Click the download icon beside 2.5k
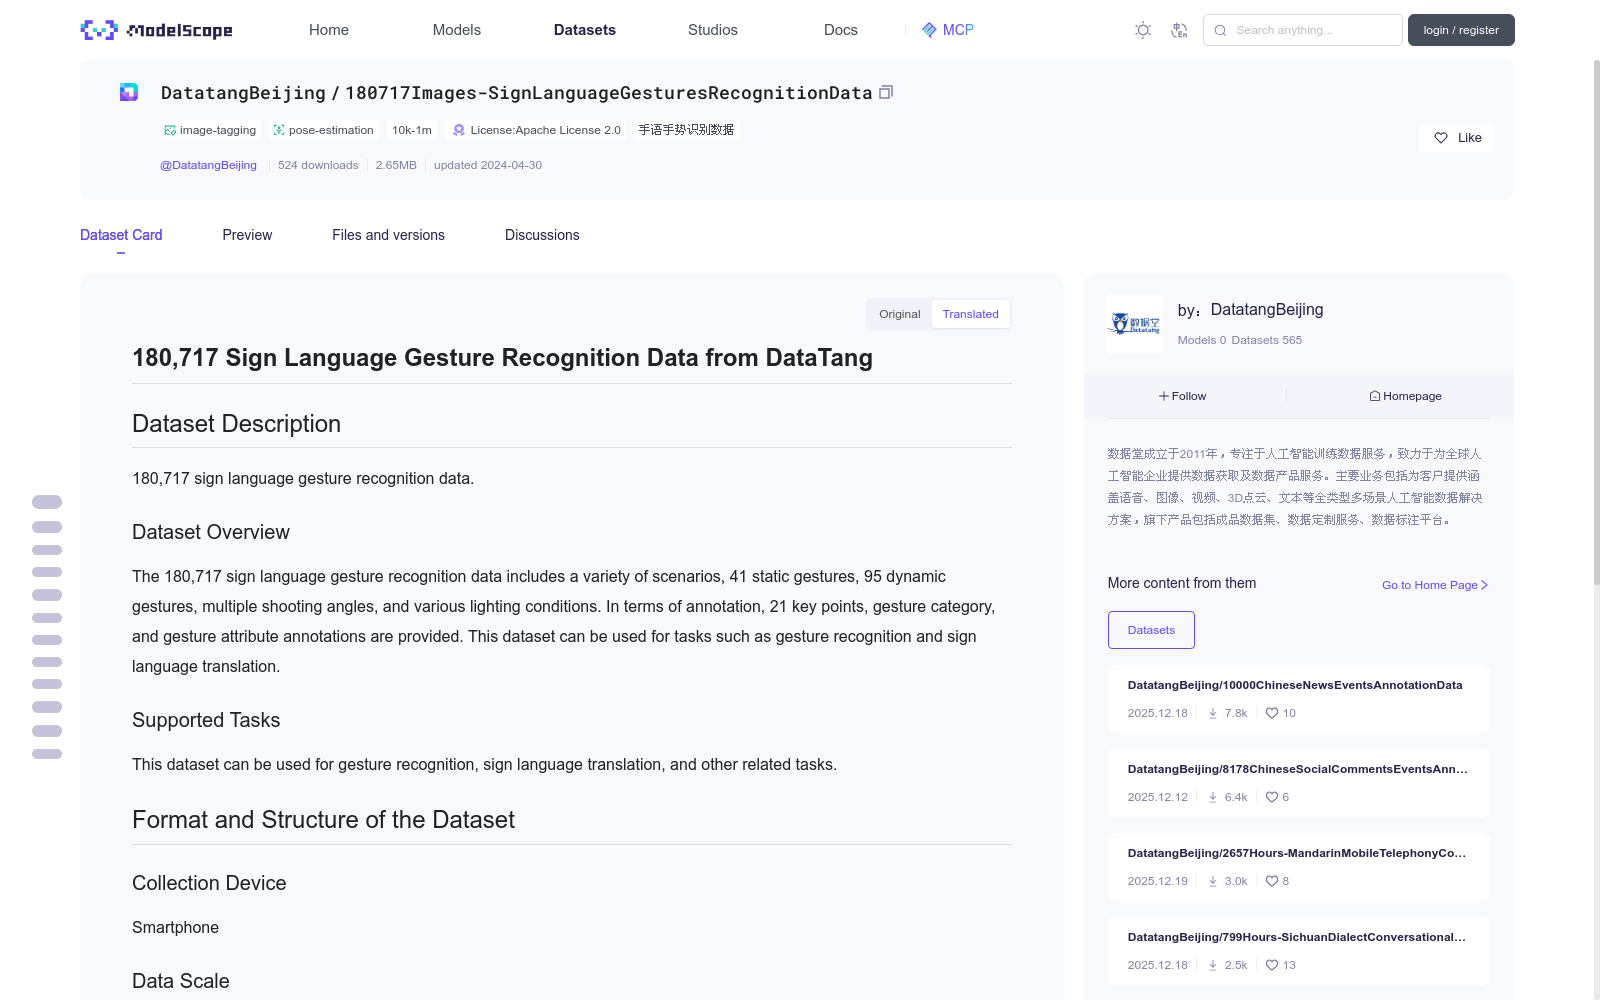 click(1213, 965)
